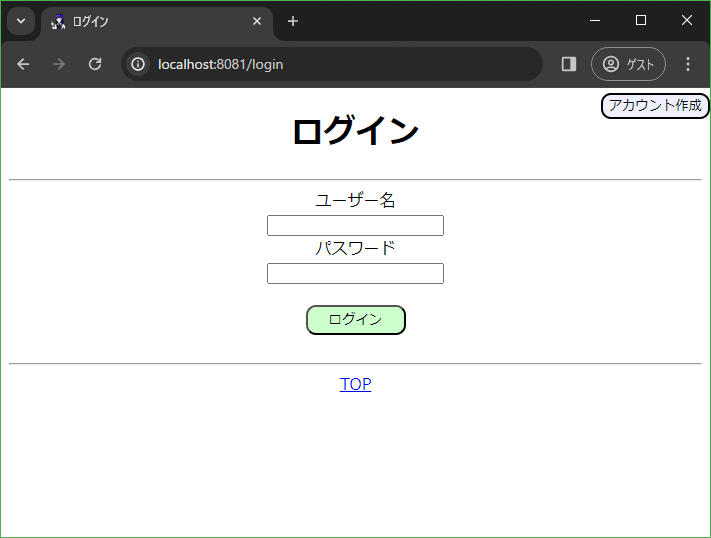
Task: Reload the login page
Action: point(95,64)
